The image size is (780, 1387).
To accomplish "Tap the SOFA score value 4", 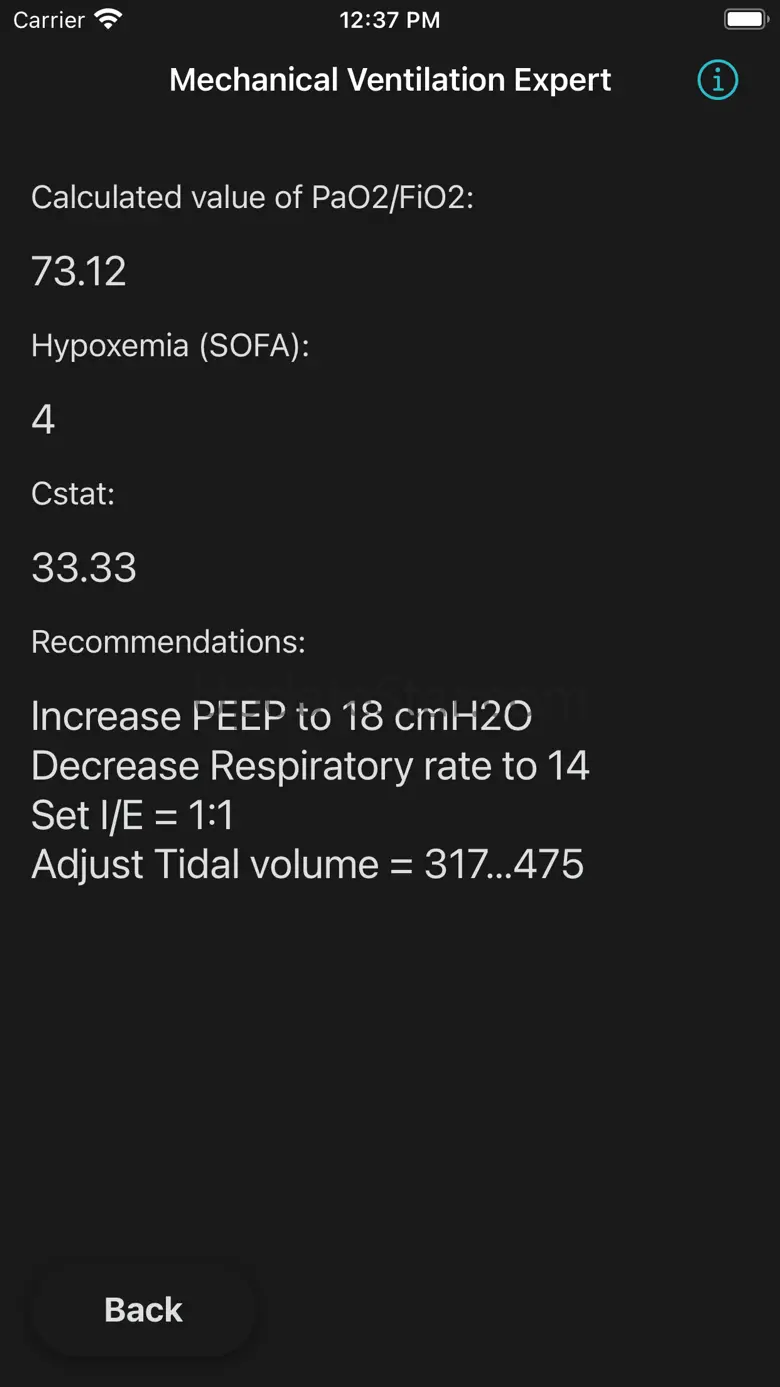I will coord(43,419).
